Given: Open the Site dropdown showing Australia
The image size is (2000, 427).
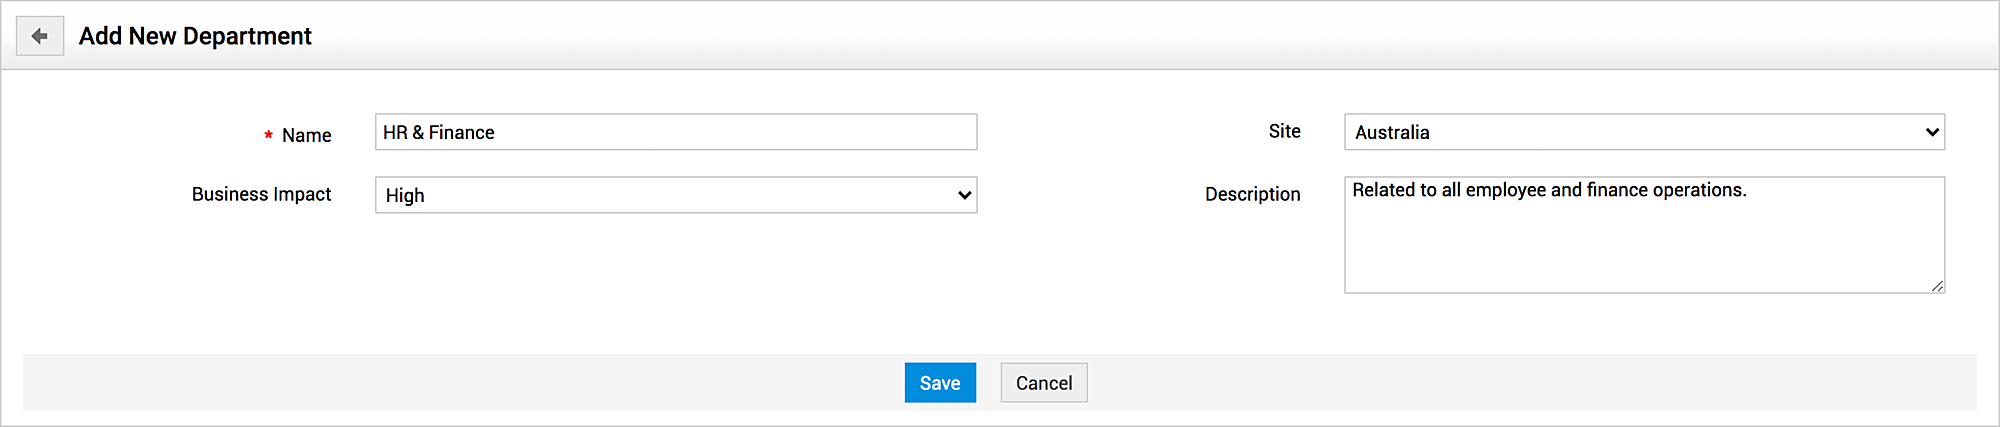Looking at the screenshot, I should click(1643, 132).
